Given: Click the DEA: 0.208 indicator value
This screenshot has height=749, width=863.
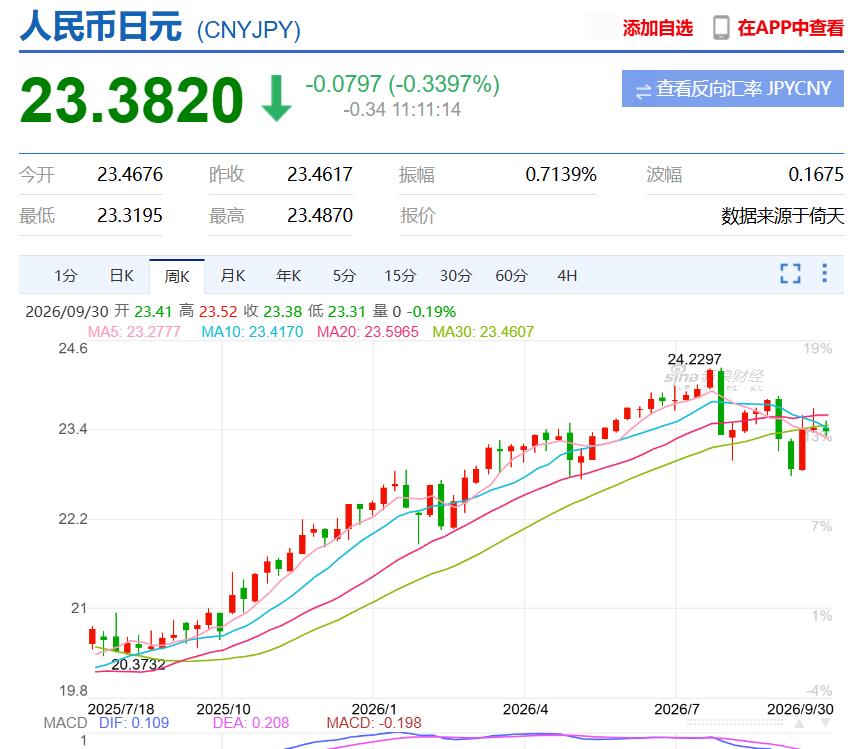Looking at the screenshot, I should tap(251, 723).
